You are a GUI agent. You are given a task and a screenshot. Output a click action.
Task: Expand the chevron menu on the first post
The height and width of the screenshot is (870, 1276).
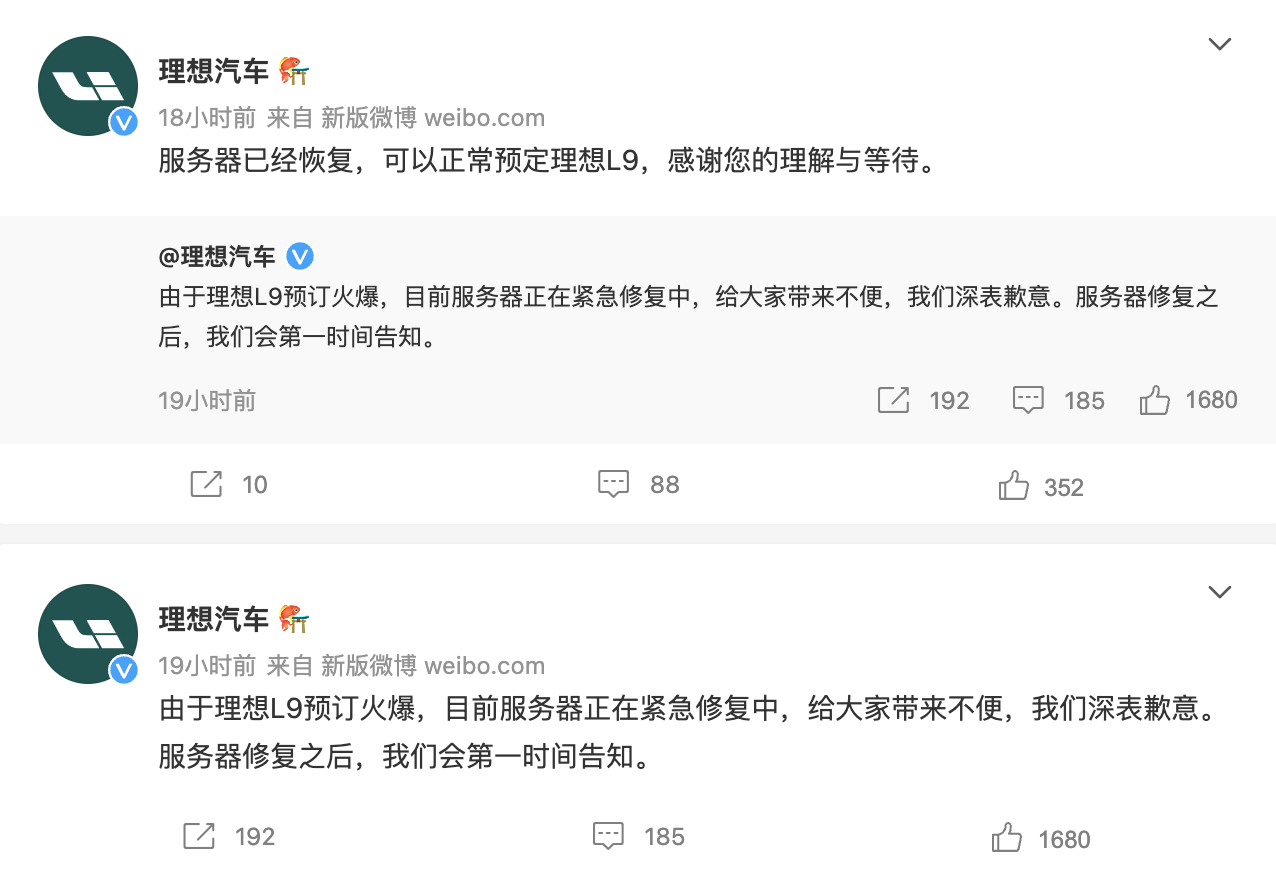(x=1219, y=44)
